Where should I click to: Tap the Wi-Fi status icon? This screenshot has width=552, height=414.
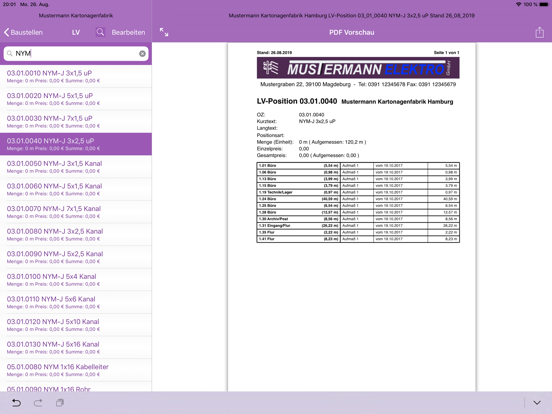click(519, 4)
